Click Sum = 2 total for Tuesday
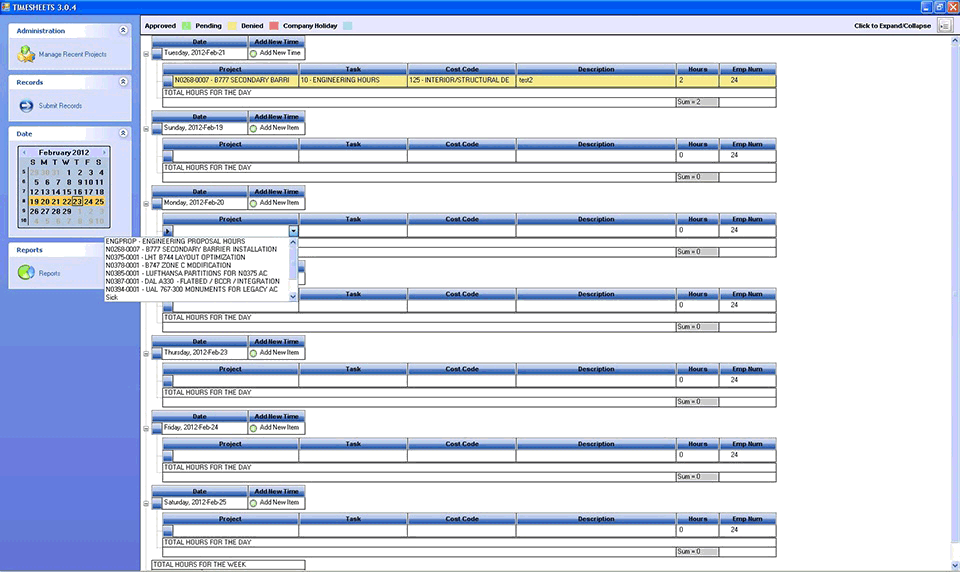Screen dimensions: 960x572 [697, 102]
